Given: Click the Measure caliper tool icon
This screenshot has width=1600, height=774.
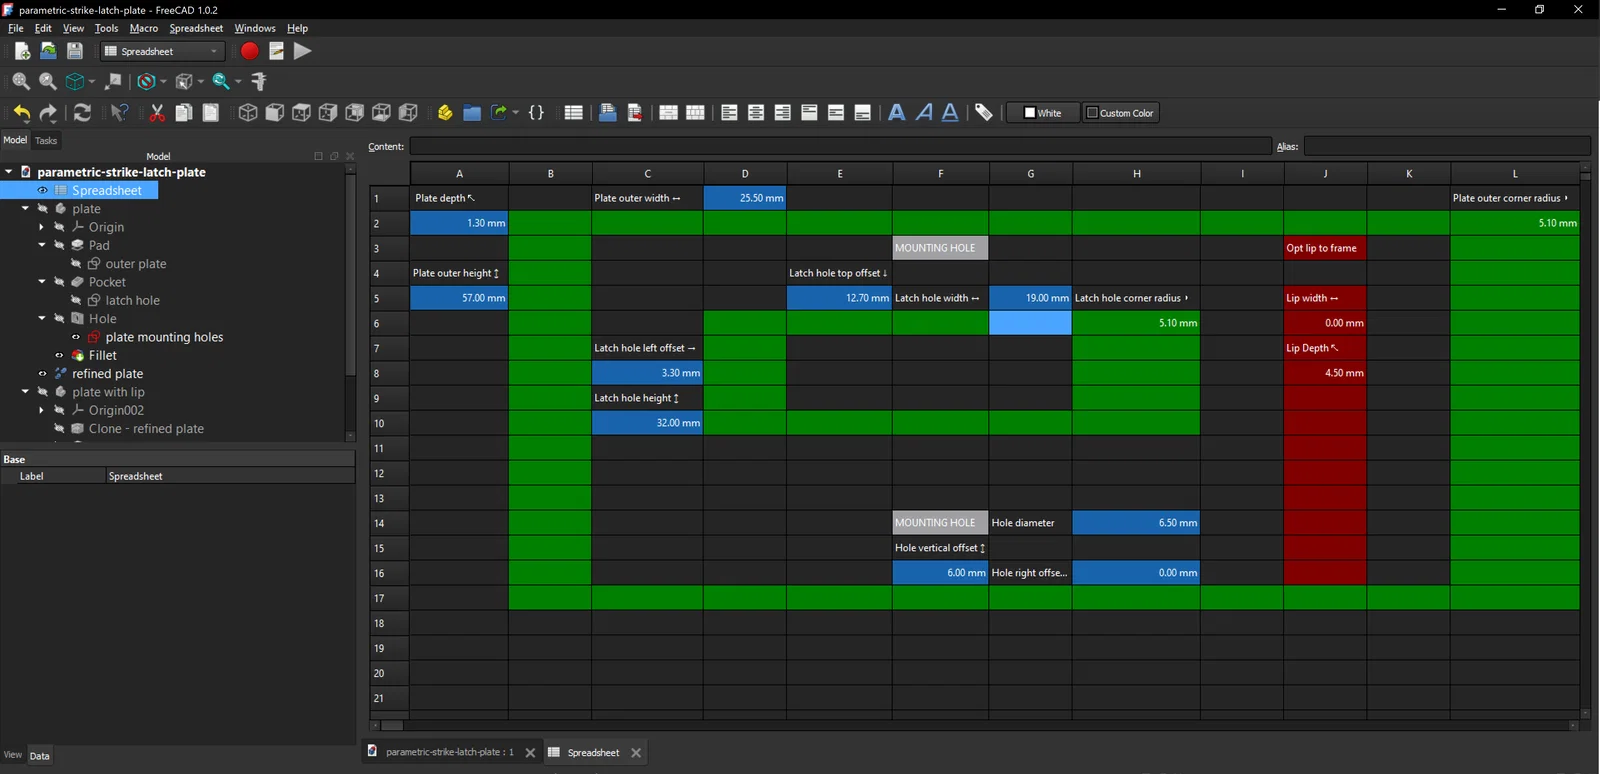Looking at the screenshot, I should coord(259,81).
